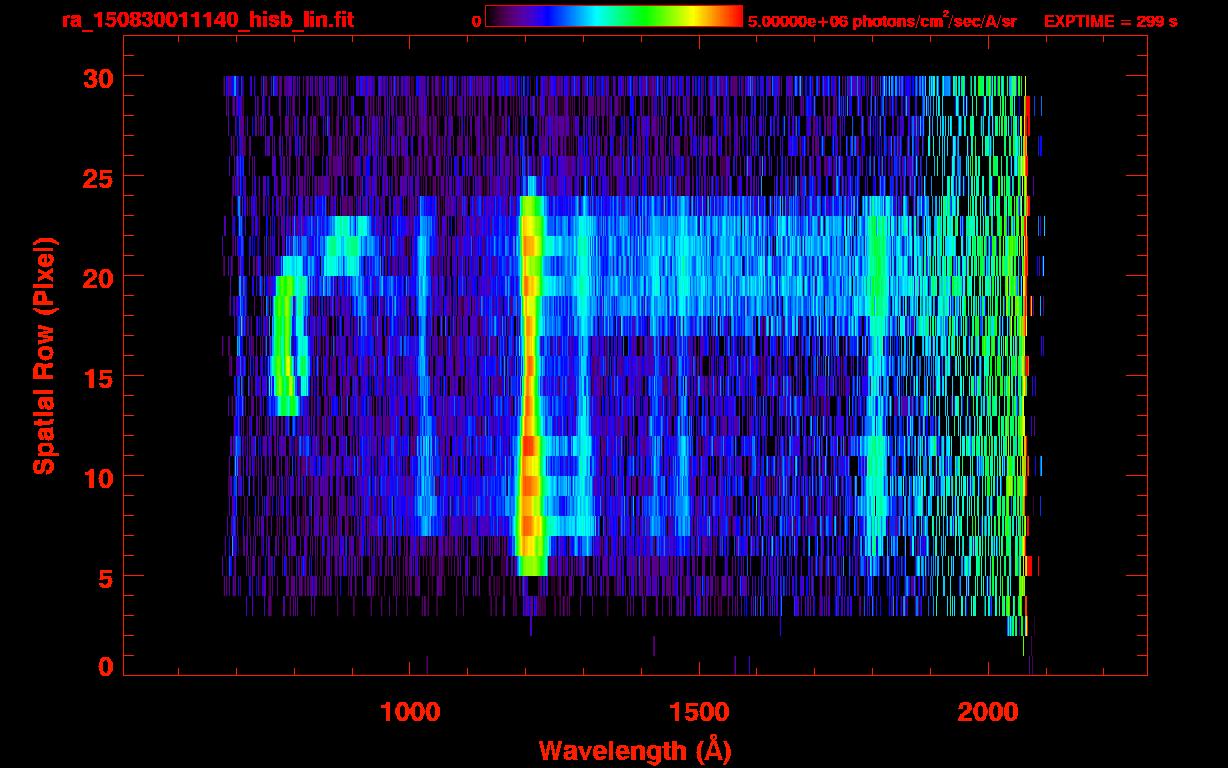Click the color scale bar at top
The image size is (1228, 768).
[x=613, y=16]
